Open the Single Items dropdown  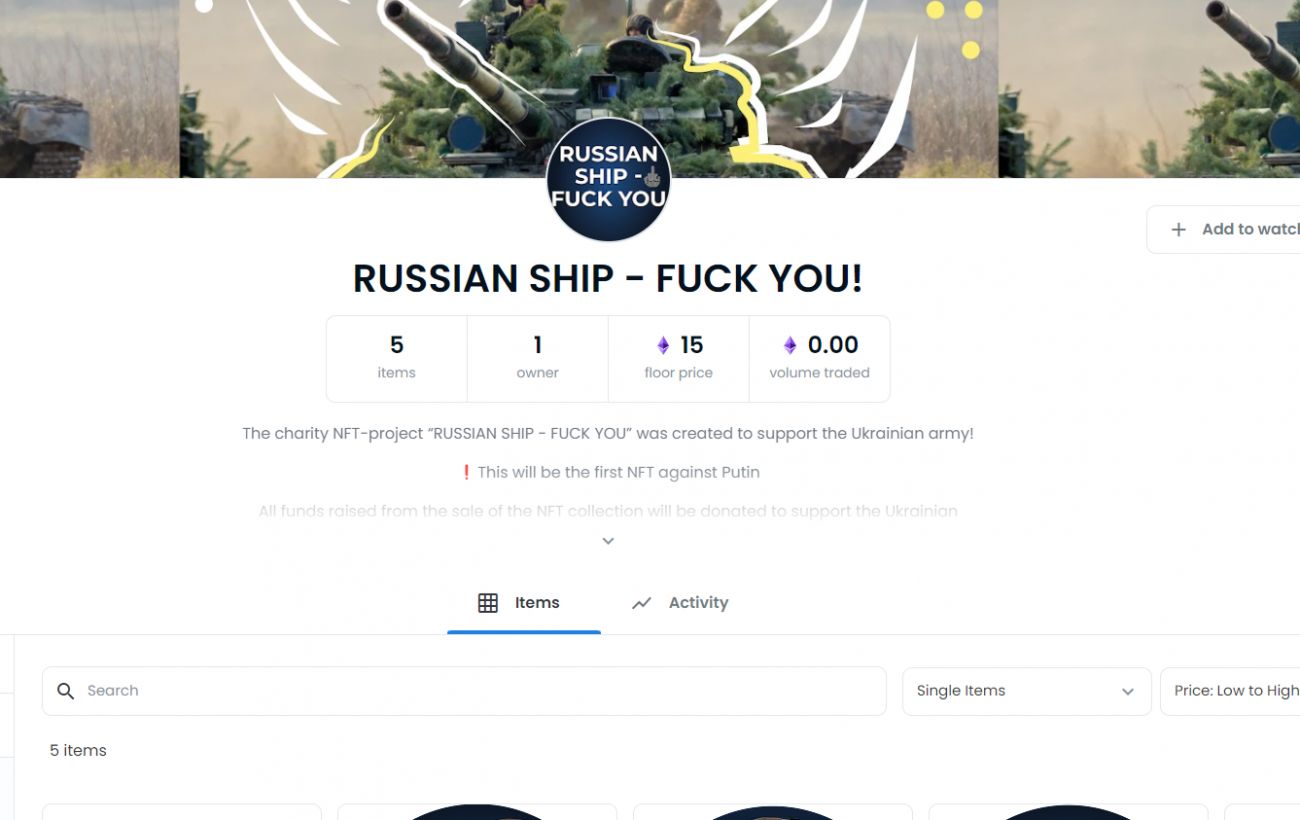click(1027, 691)
